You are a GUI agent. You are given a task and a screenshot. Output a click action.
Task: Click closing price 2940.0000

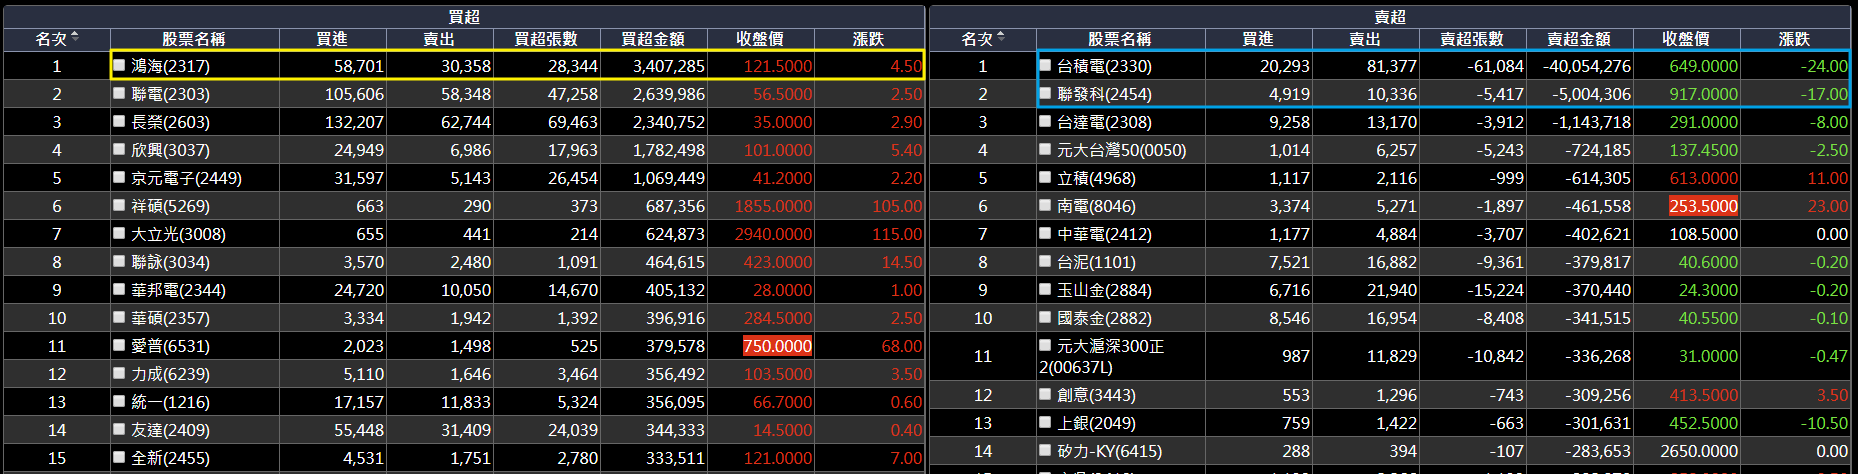tap(774, 234)
